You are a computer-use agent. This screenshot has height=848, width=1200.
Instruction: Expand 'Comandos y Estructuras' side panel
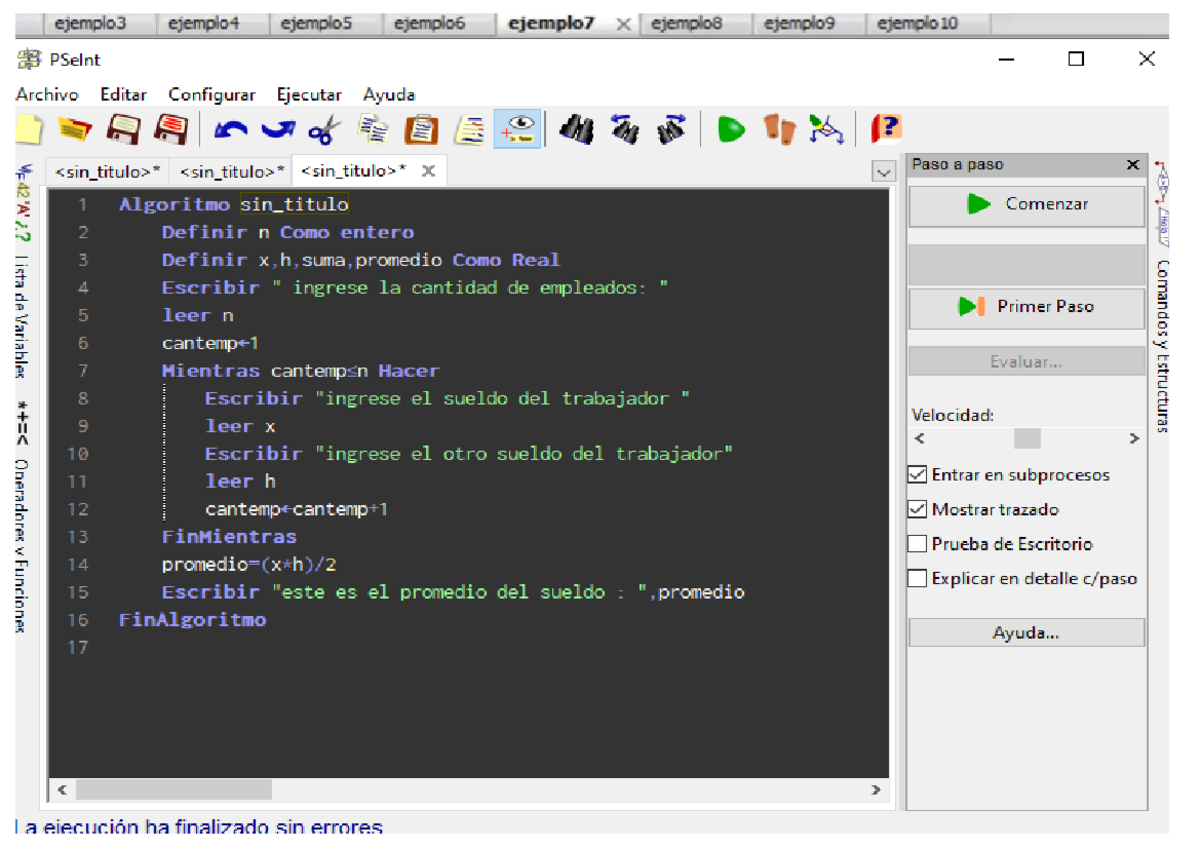tap(1162, 345)
